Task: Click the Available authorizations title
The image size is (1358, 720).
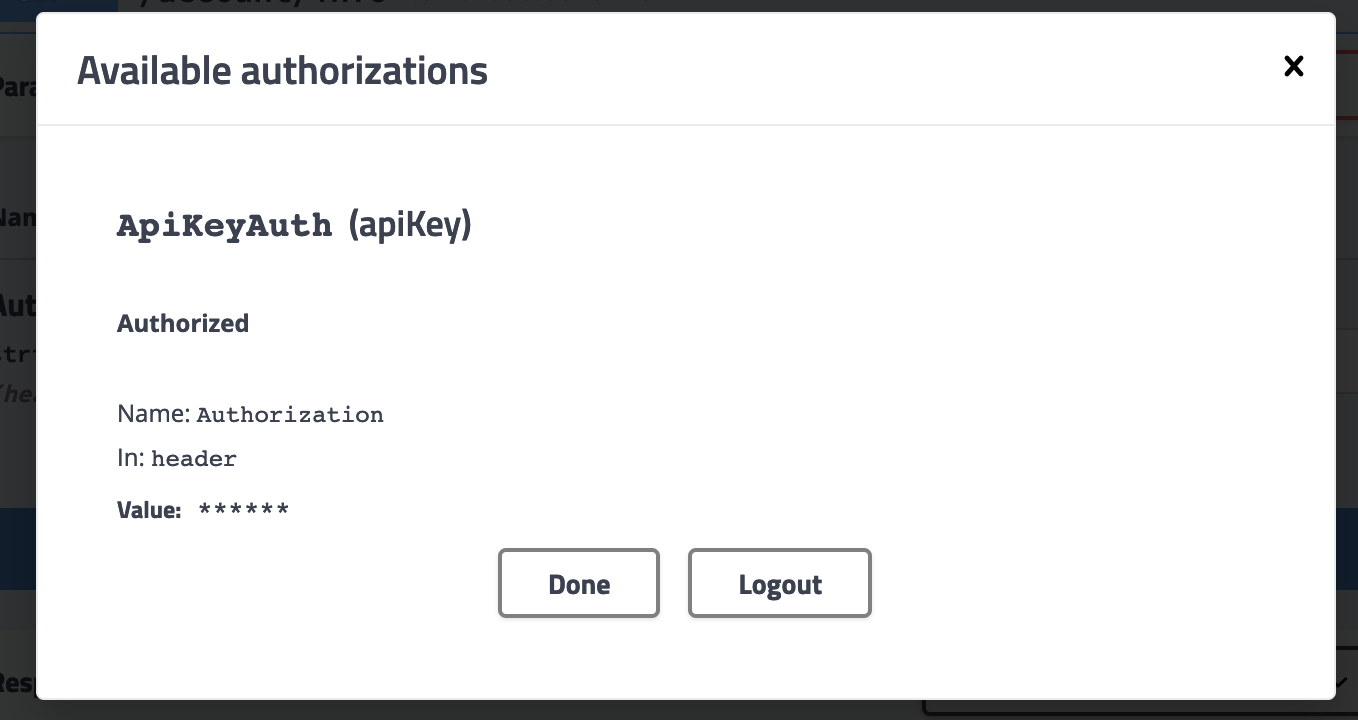Action: [x=282, y=70]
